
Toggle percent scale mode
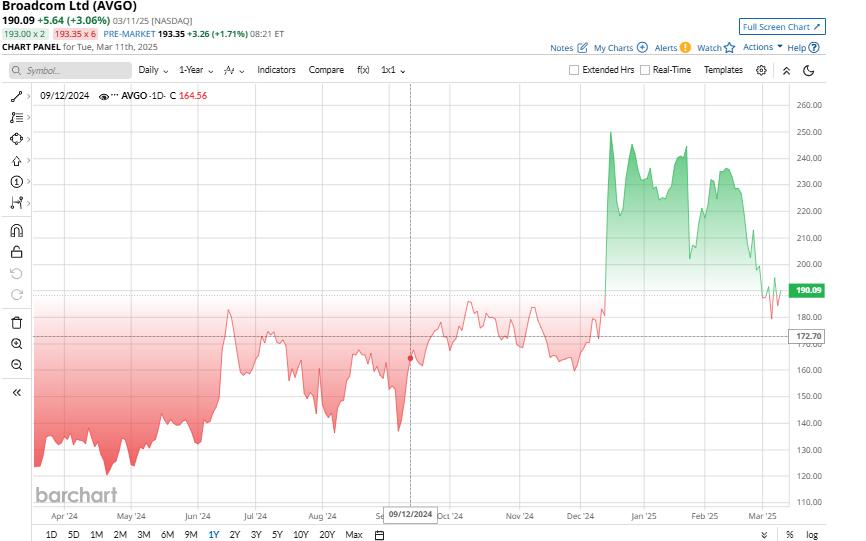(790, 534)
